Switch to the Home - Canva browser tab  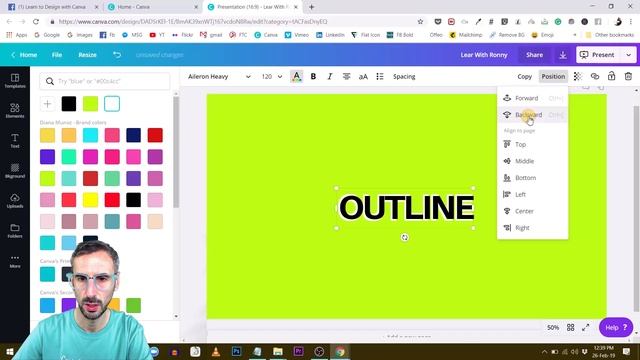[152, 7]
